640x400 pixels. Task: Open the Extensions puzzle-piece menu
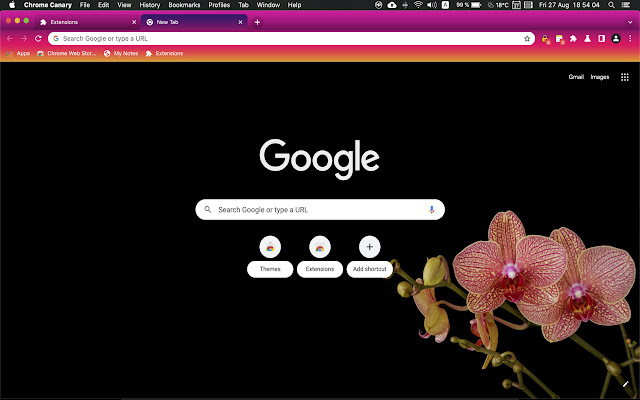point(573,38)
